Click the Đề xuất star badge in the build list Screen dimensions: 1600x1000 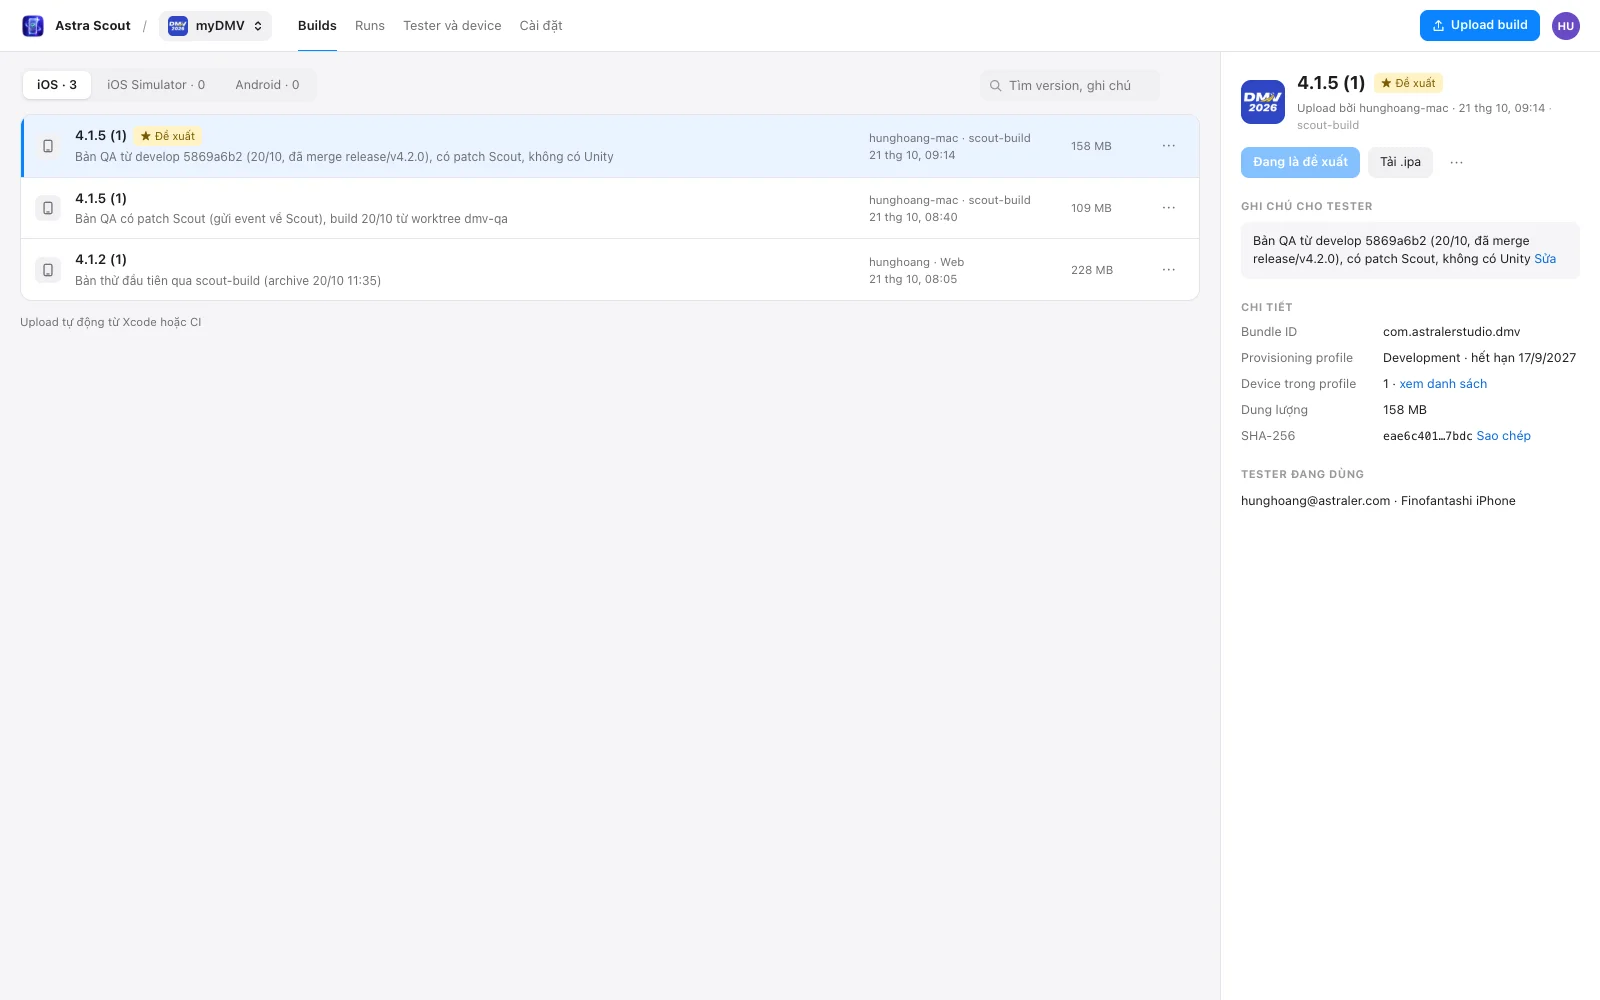[x=168, y=136]
